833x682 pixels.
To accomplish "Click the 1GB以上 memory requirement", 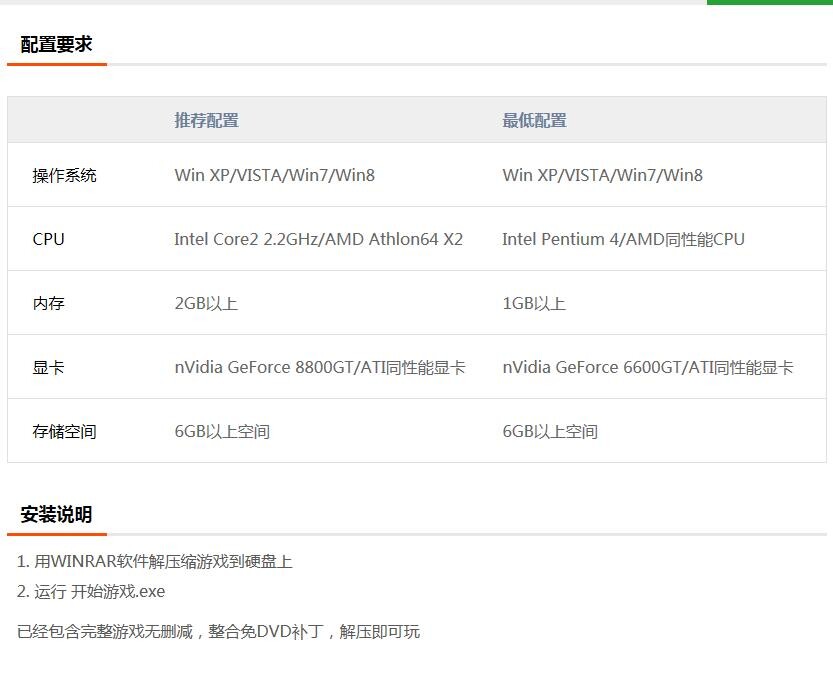I will [x=533, y=303].
